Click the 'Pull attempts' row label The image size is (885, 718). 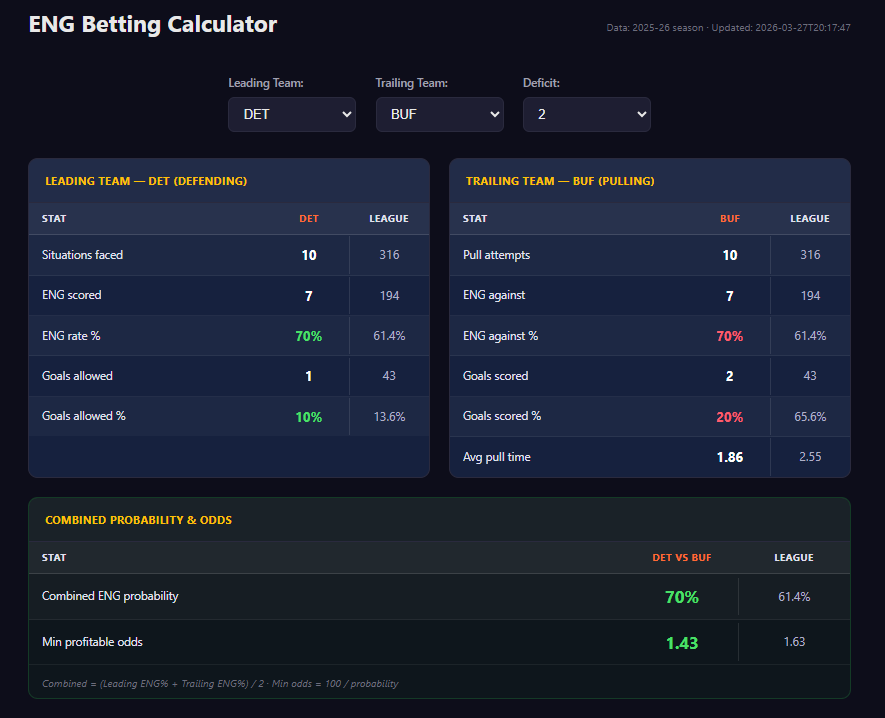497,255
